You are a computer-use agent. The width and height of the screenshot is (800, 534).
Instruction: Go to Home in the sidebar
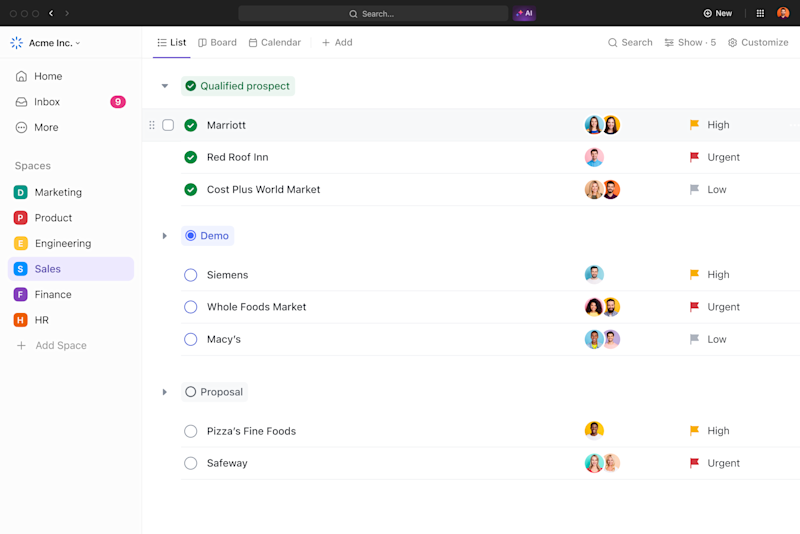(39, 77)
